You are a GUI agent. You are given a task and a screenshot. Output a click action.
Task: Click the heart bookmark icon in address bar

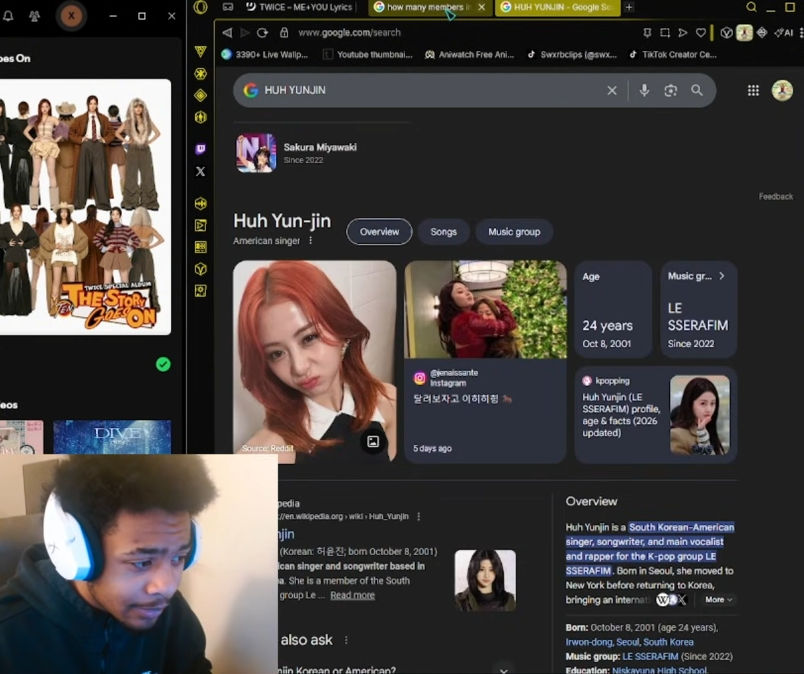pos(700,33)
